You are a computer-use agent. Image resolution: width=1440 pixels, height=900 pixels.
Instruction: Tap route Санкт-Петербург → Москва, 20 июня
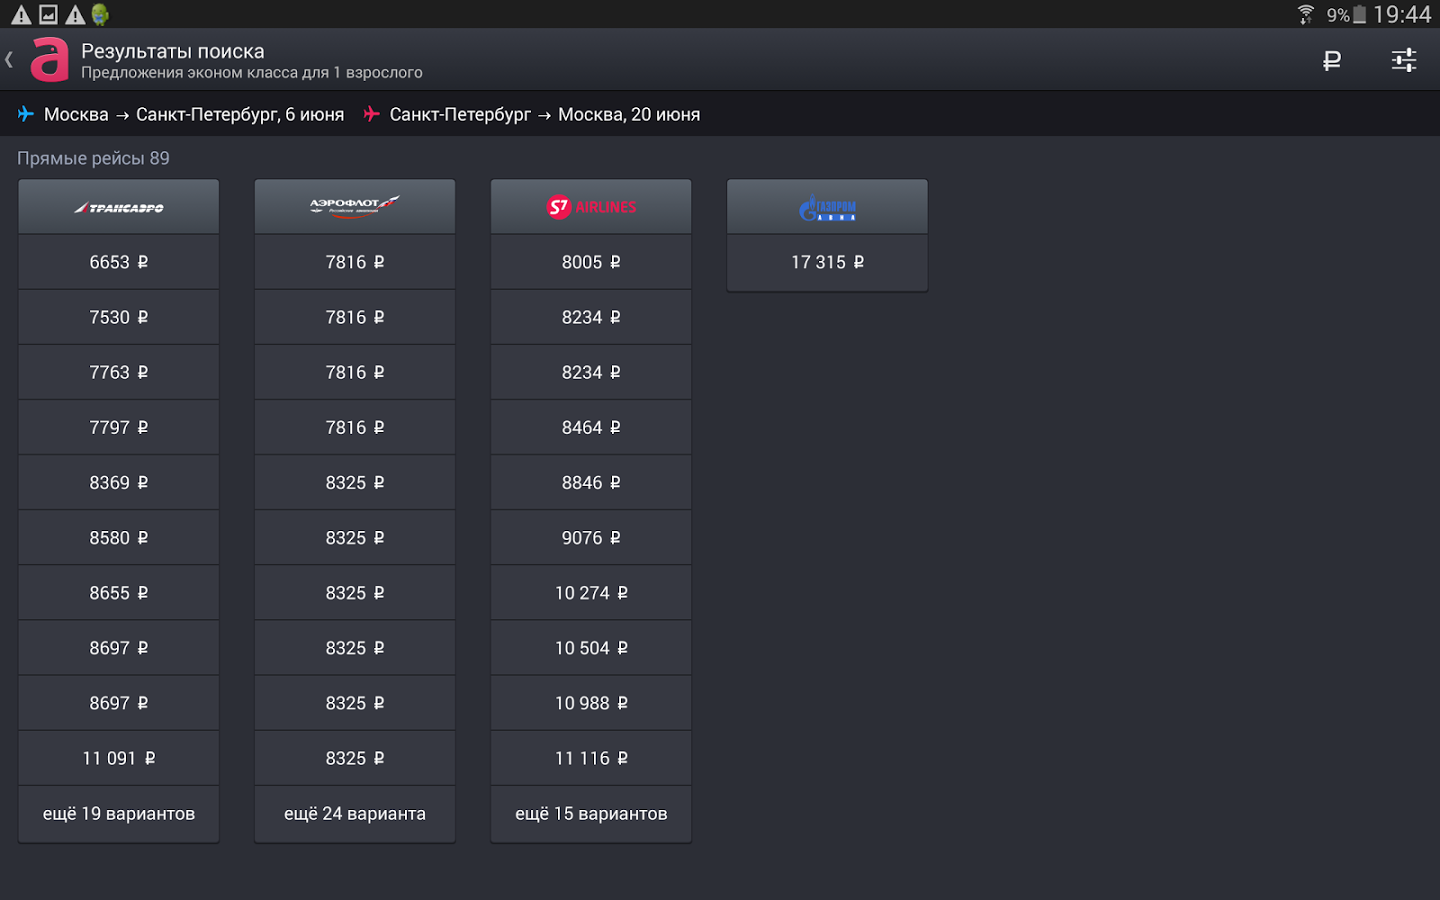(544, 115)
